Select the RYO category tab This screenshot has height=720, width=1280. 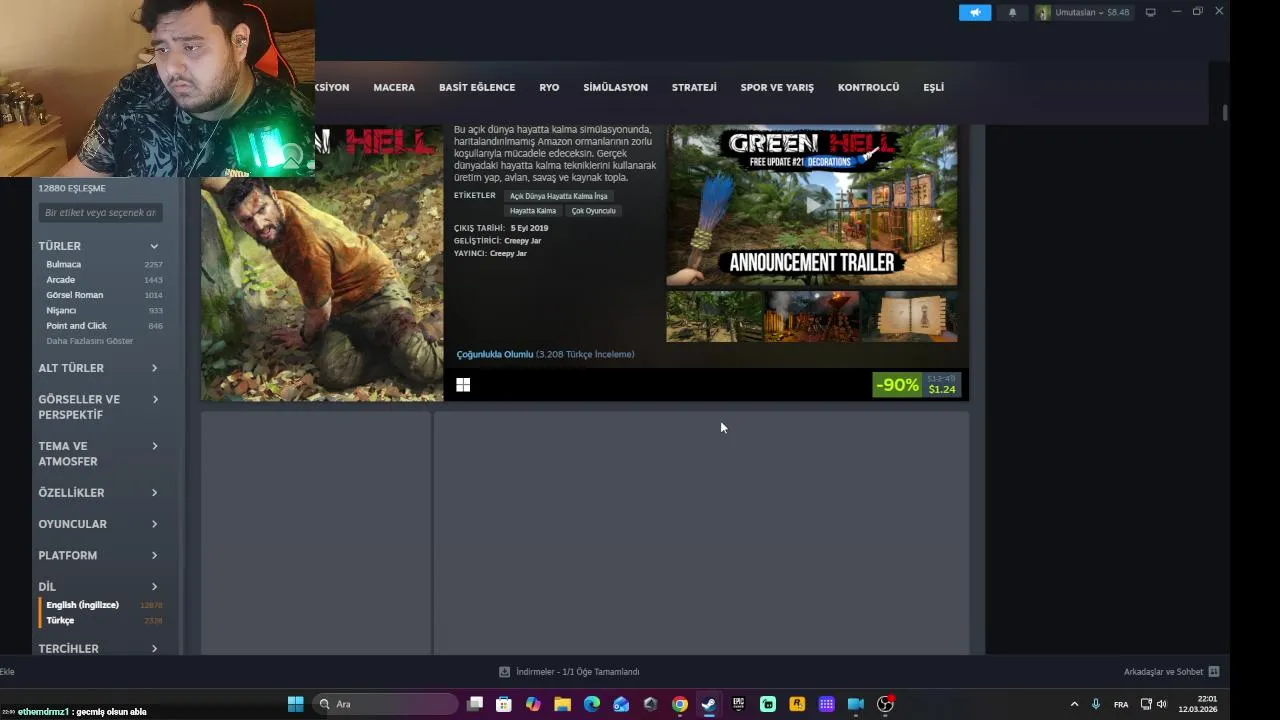point(549,87)
